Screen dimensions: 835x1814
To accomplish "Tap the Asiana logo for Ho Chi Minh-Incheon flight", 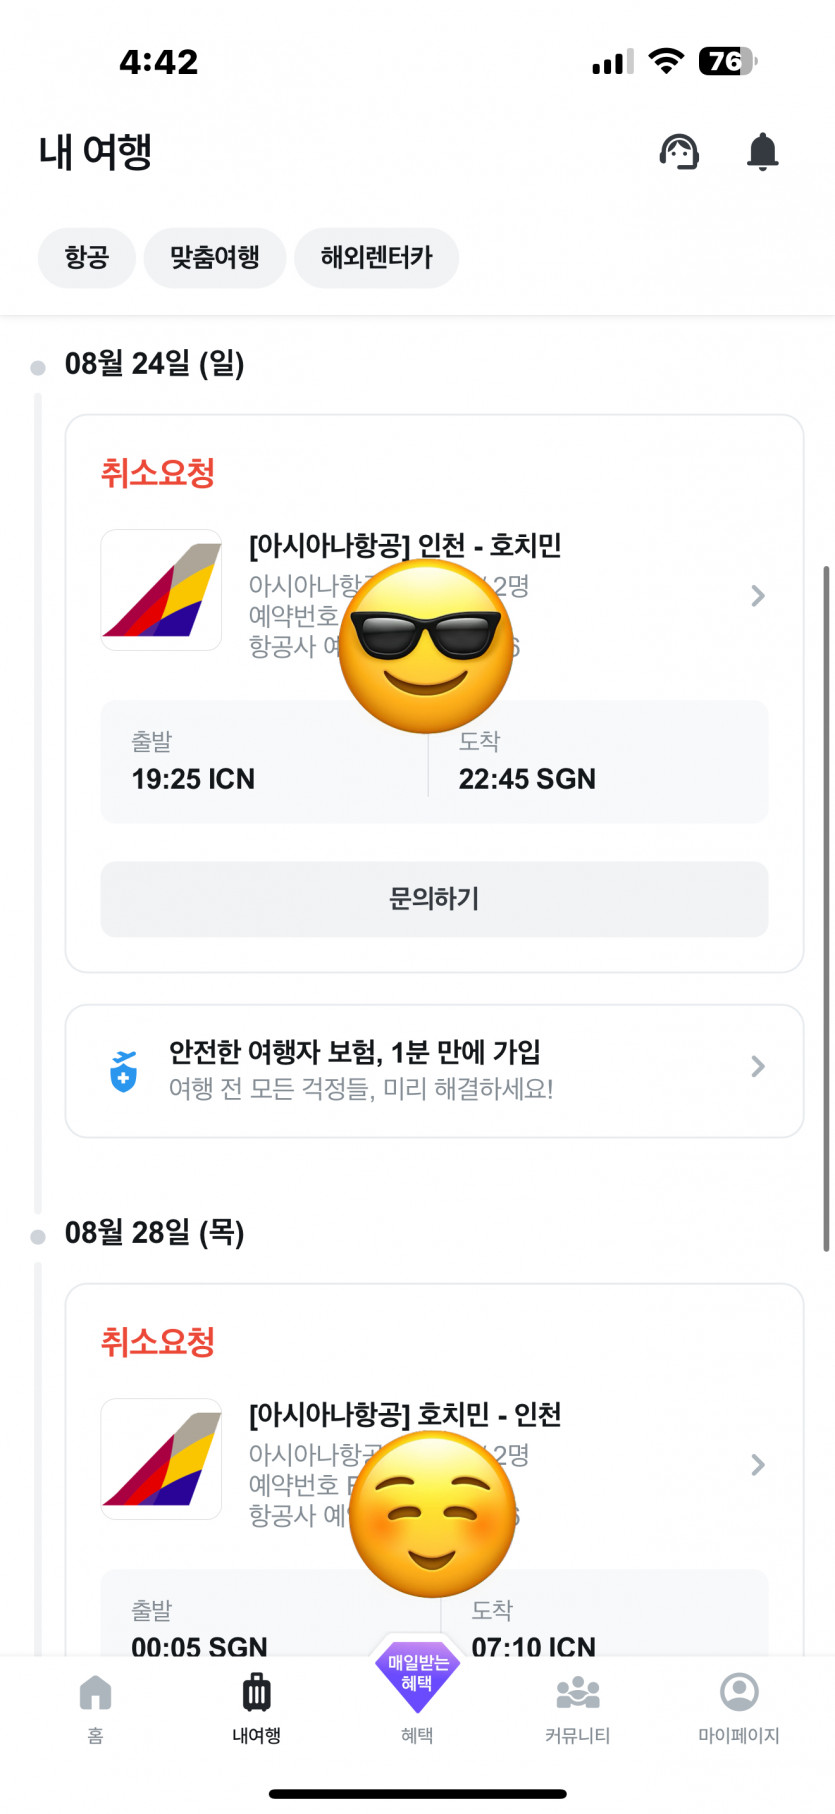I will (161, 1459).
